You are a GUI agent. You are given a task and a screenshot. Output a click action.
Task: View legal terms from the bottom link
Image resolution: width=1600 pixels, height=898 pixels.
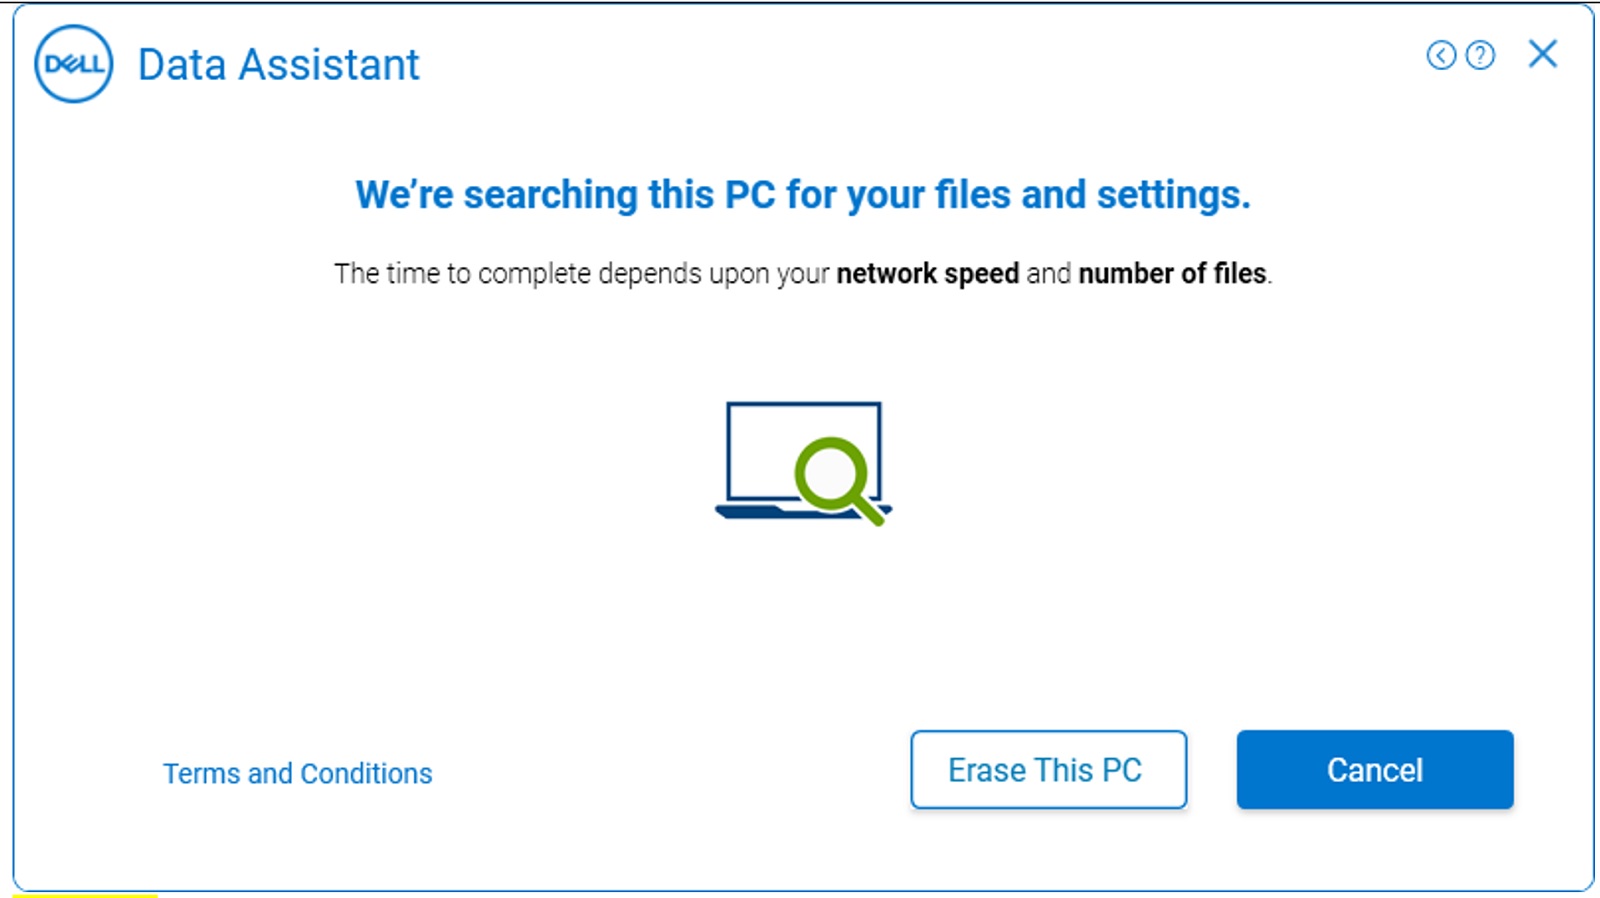[x=297, y=772]
